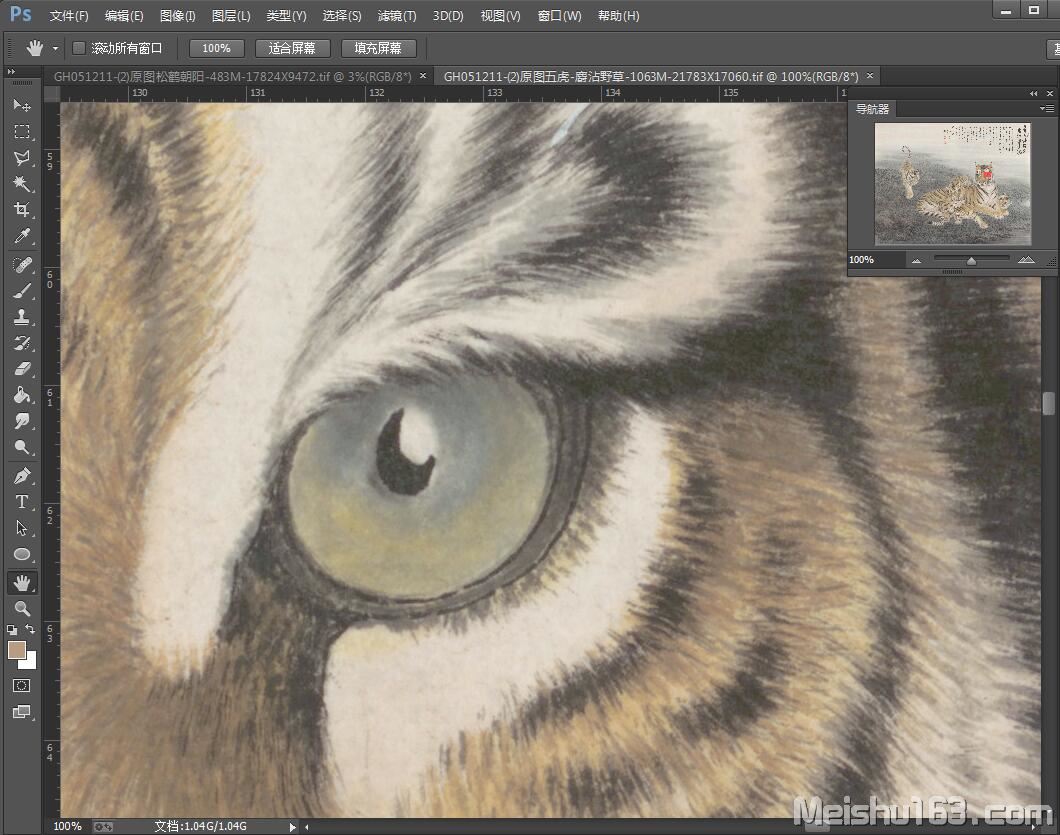
Task: Select the Healing Brush tool
Action: coord(22,264)
